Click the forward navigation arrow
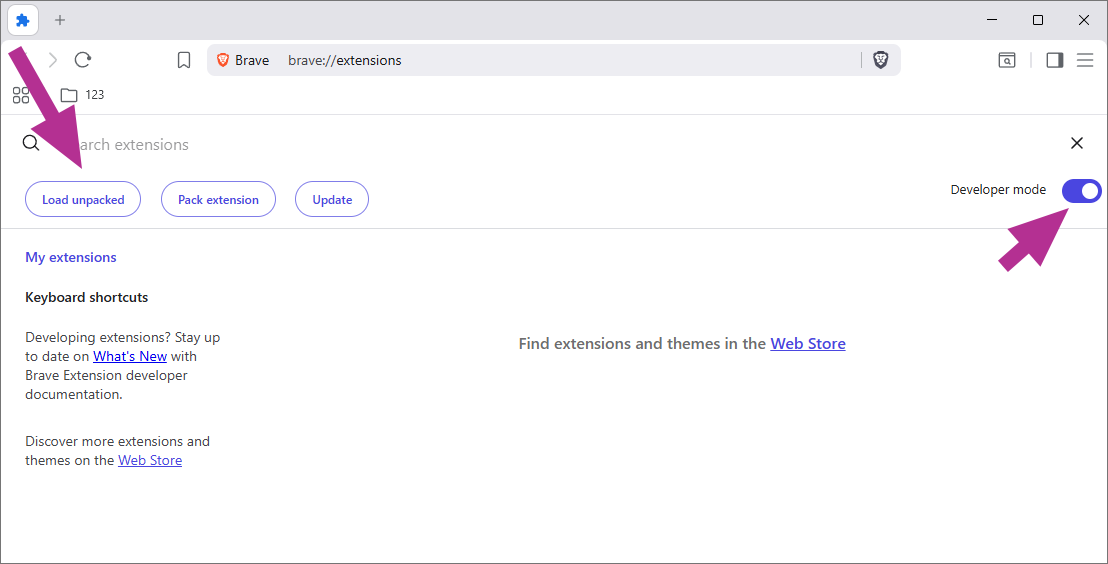The image size is (1108, 564). coord(53,60)
